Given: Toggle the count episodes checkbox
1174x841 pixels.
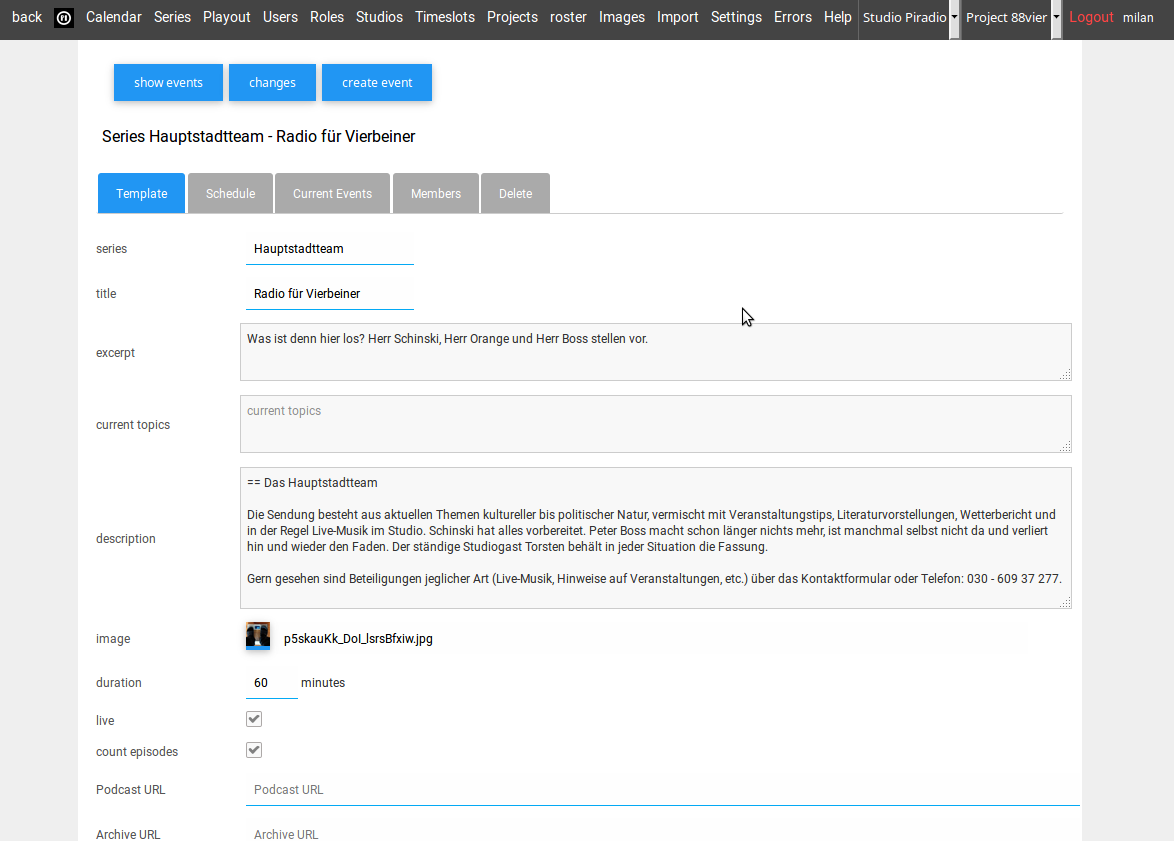Looking at the screenshot, I should pyautogui.click(x=254, y=750).
